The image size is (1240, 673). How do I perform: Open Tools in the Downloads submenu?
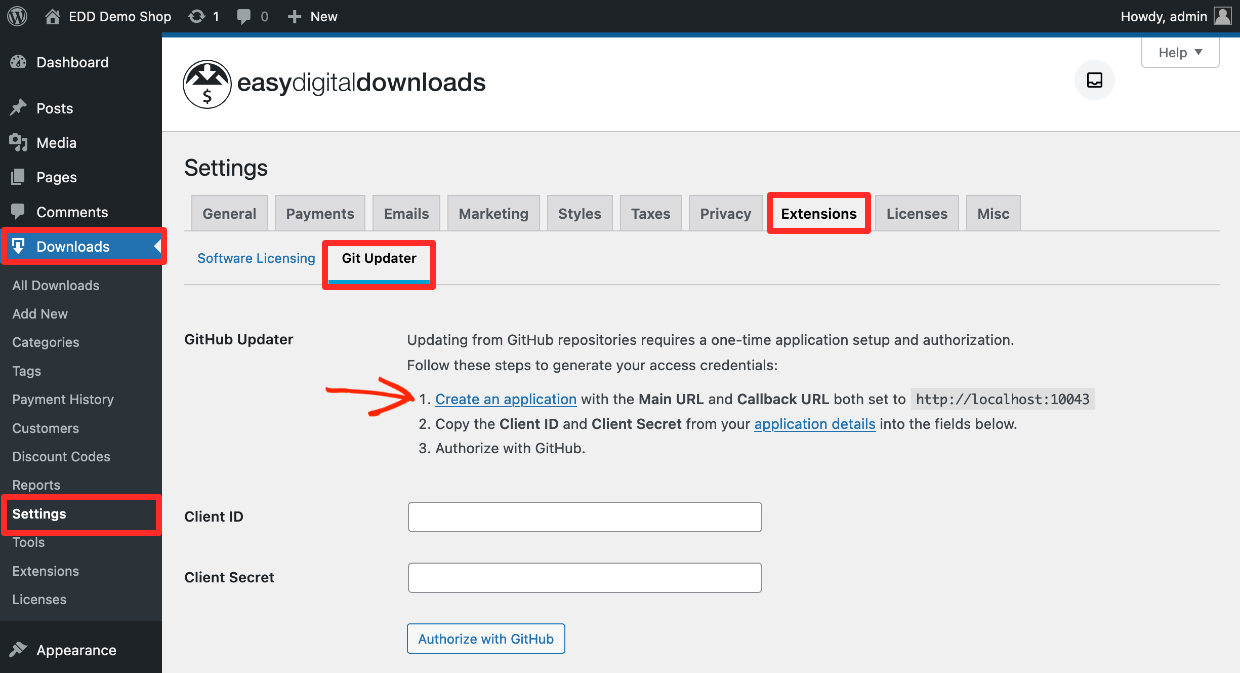pos(29,542)
